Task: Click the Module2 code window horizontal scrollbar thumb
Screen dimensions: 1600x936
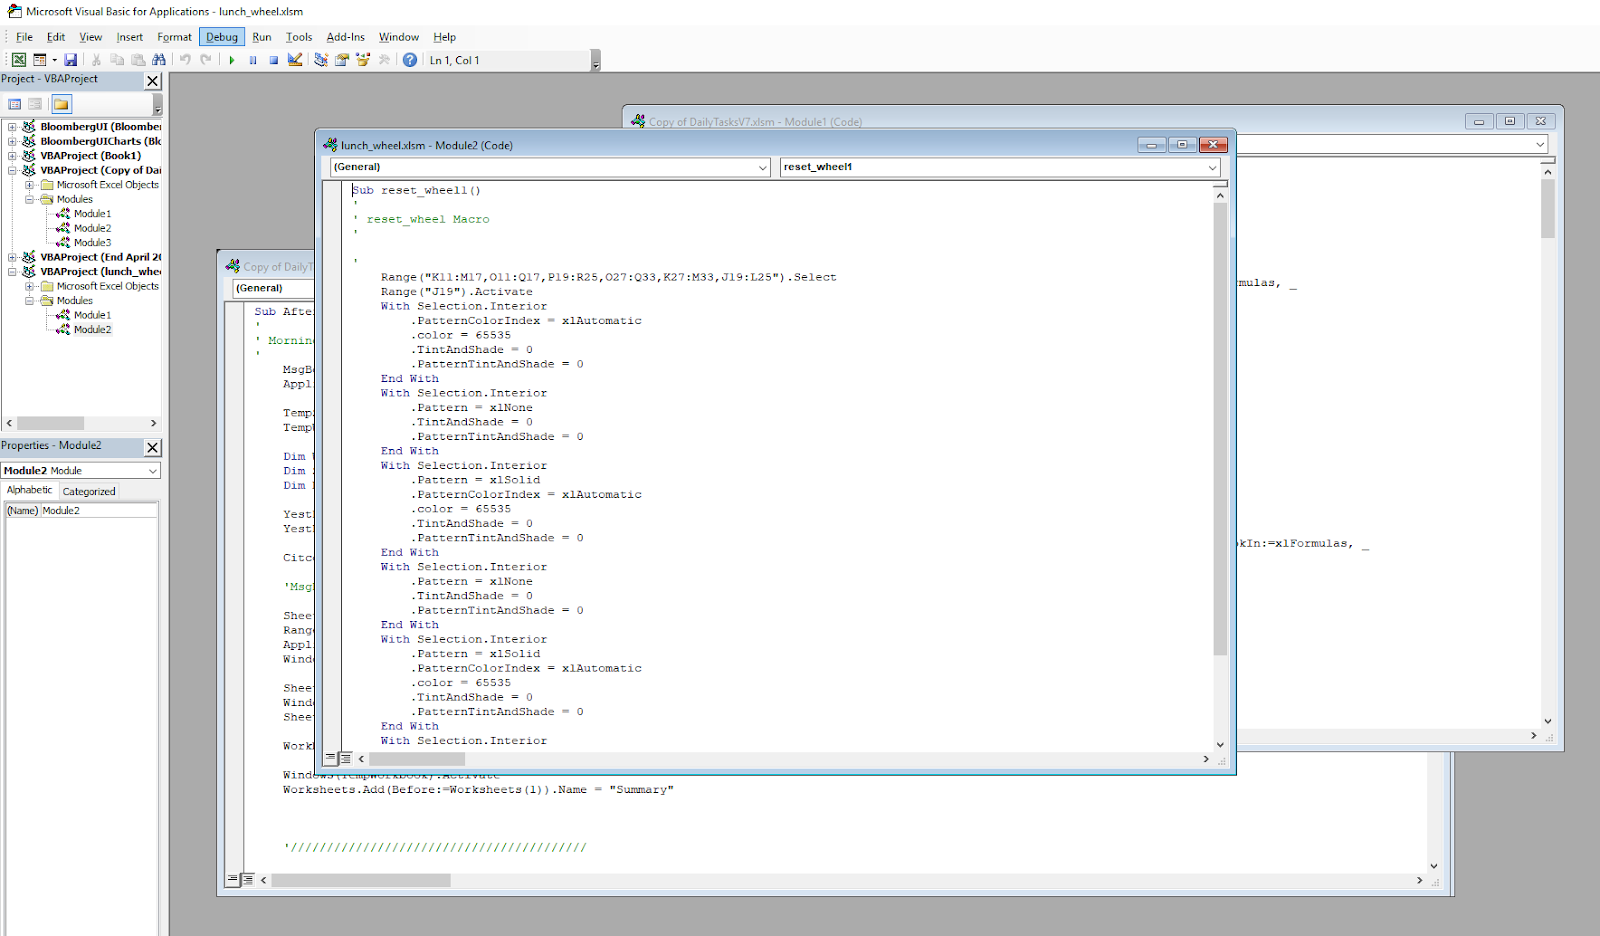Action: pos(417,759)
